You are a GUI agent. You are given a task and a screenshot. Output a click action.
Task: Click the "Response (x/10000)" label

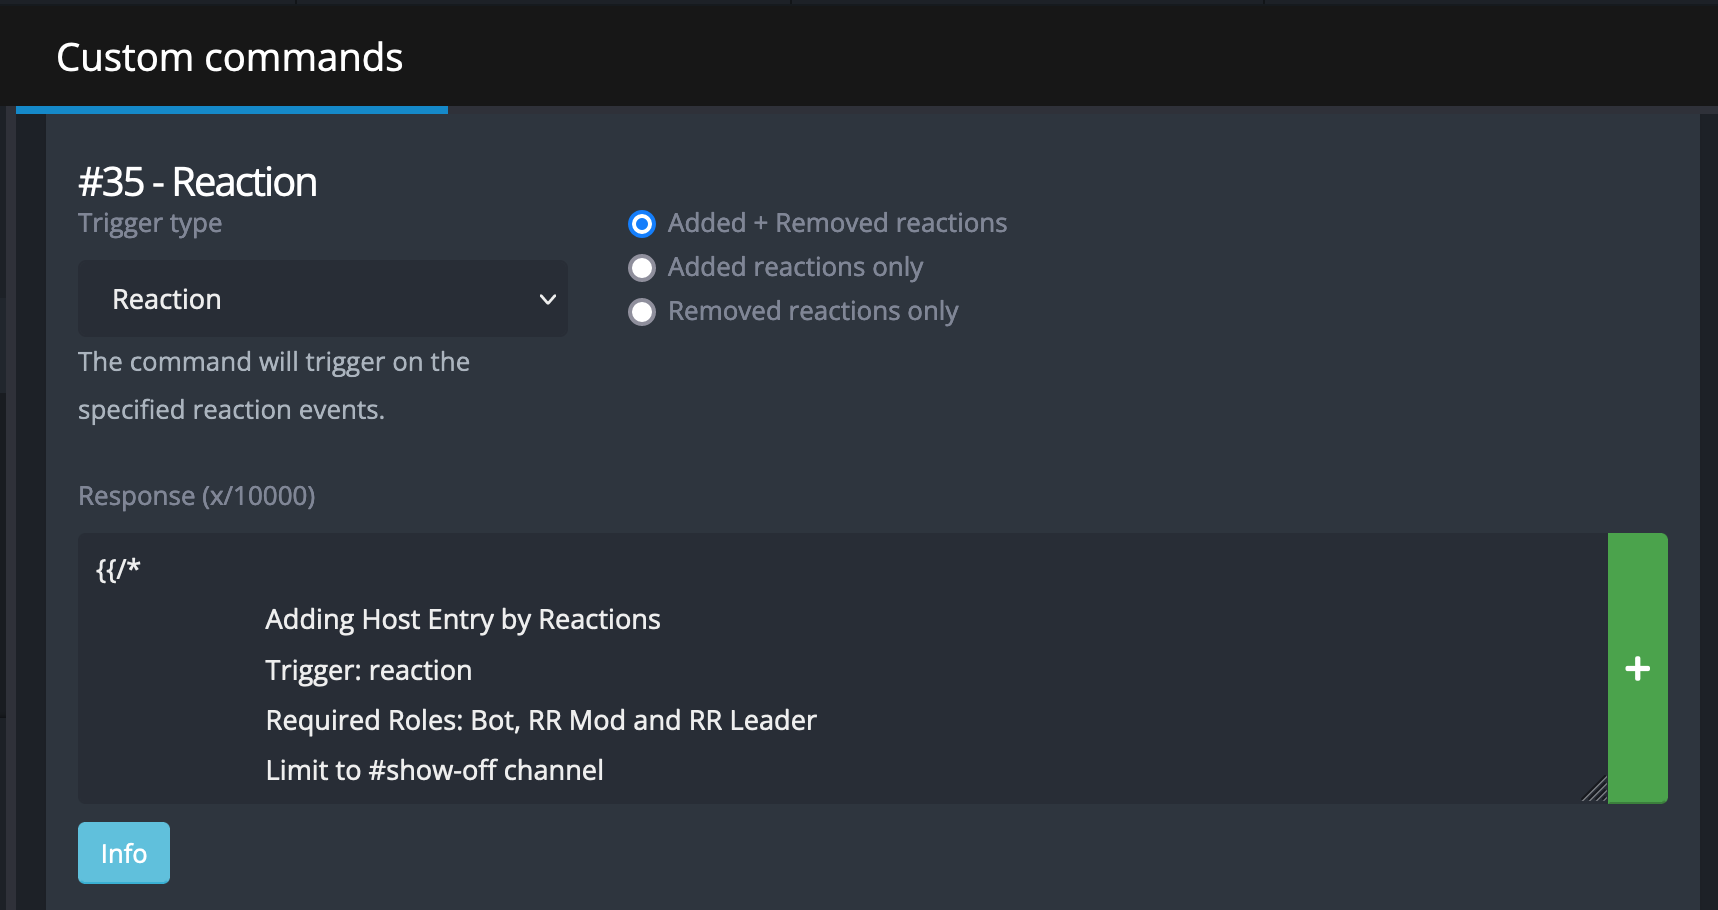(x=196, y=496)
